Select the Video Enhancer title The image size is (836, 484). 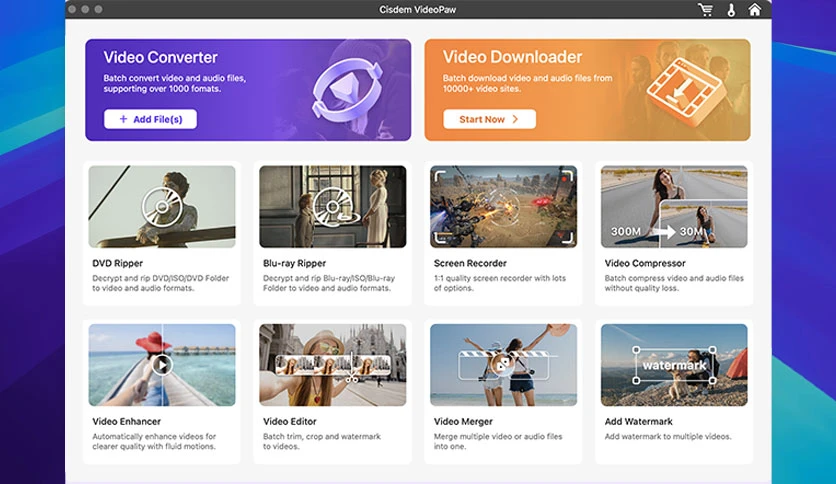126,422
